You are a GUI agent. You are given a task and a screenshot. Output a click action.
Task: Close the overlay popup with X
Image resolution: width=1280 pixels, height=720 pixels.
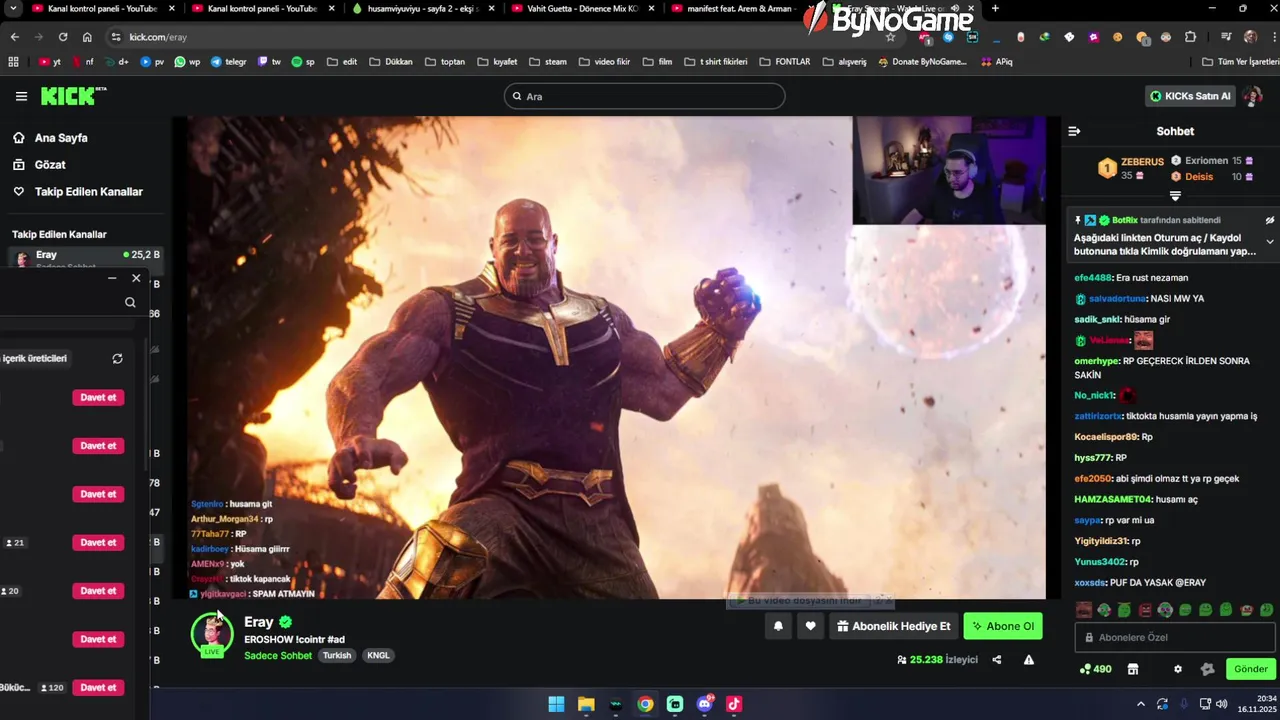(x=136, y=278)
